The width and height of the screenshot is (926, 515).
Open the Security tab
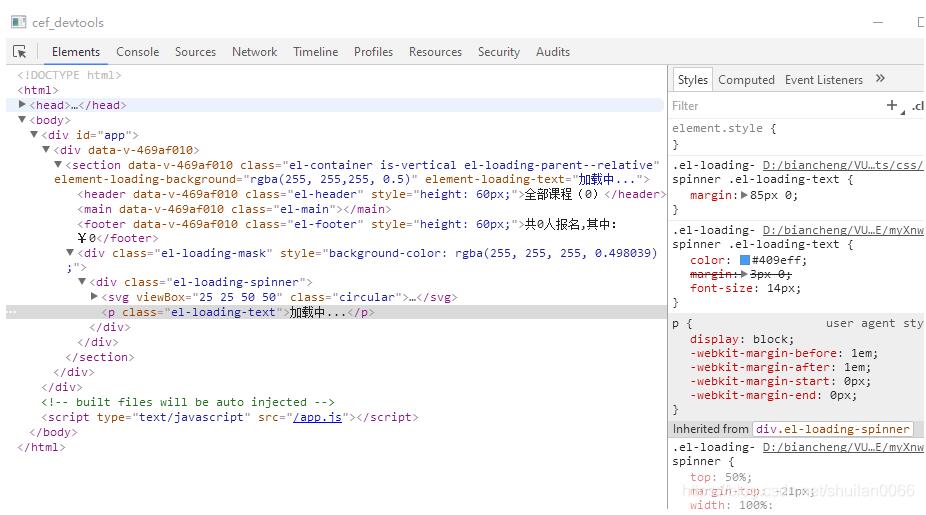point(498,52)
